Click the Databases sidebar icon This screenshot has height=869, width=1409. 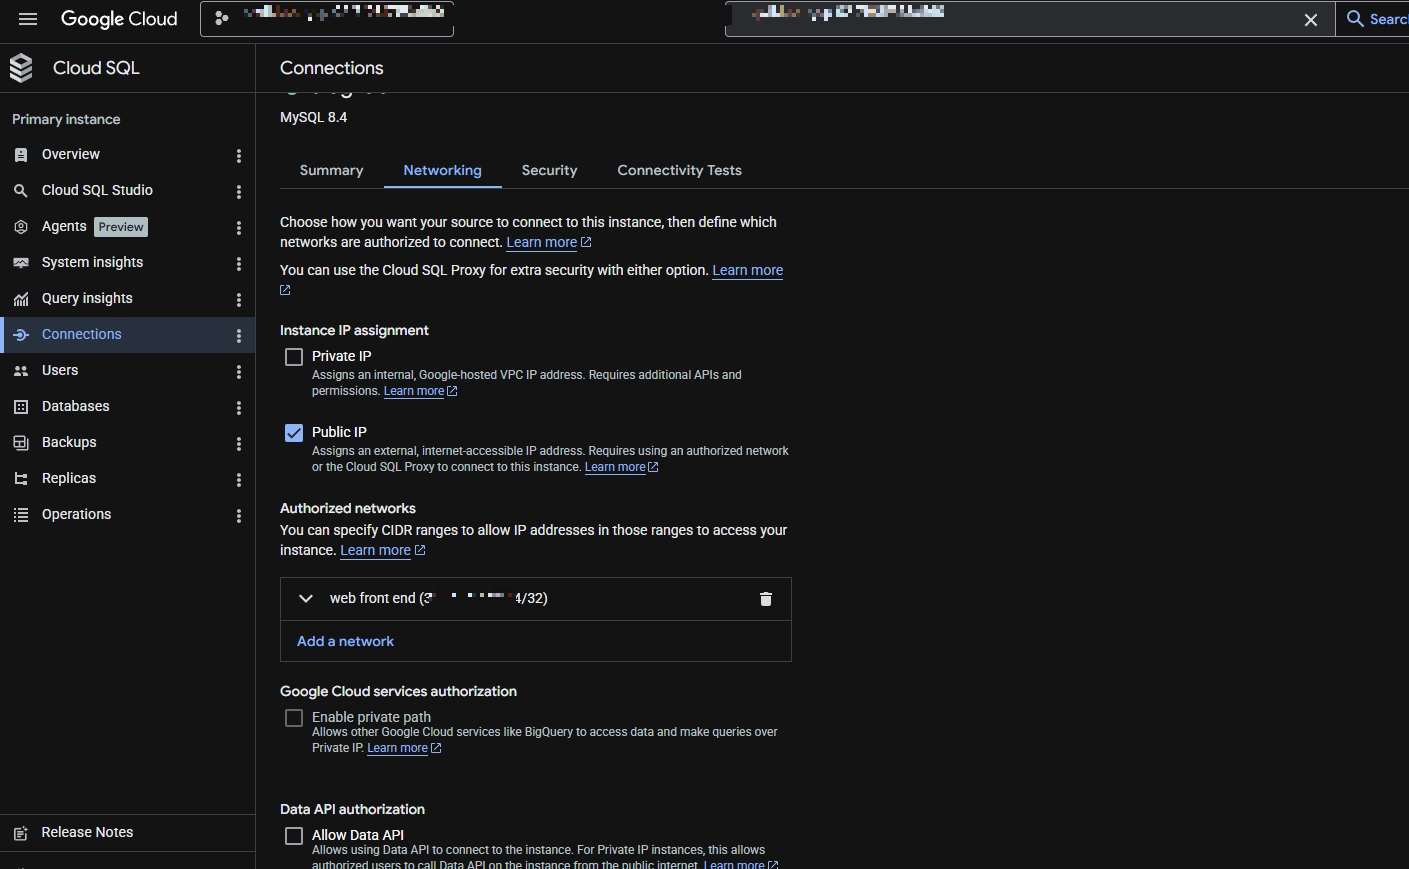point(21,407)
